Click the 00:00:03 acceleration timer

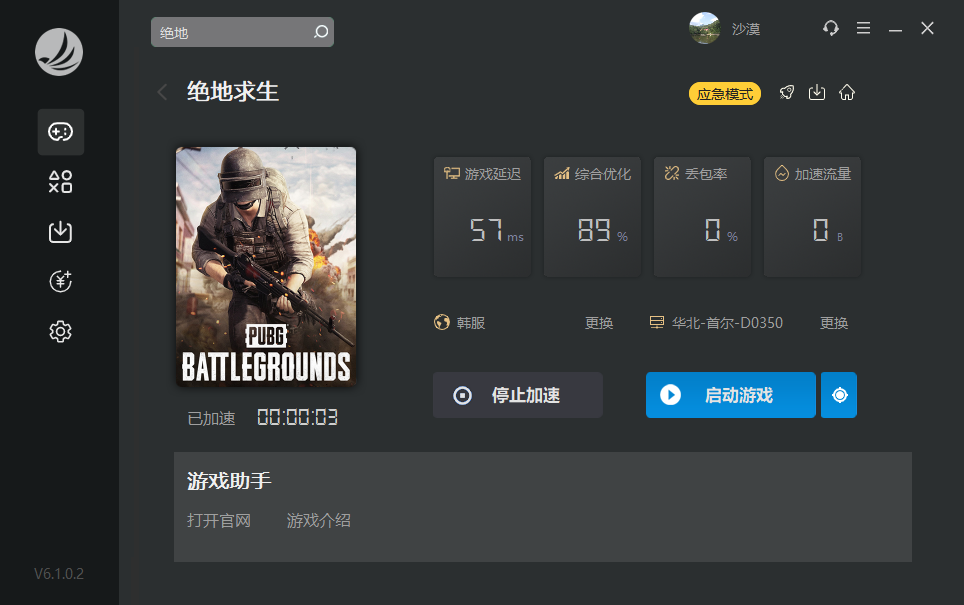click(298, 417)
